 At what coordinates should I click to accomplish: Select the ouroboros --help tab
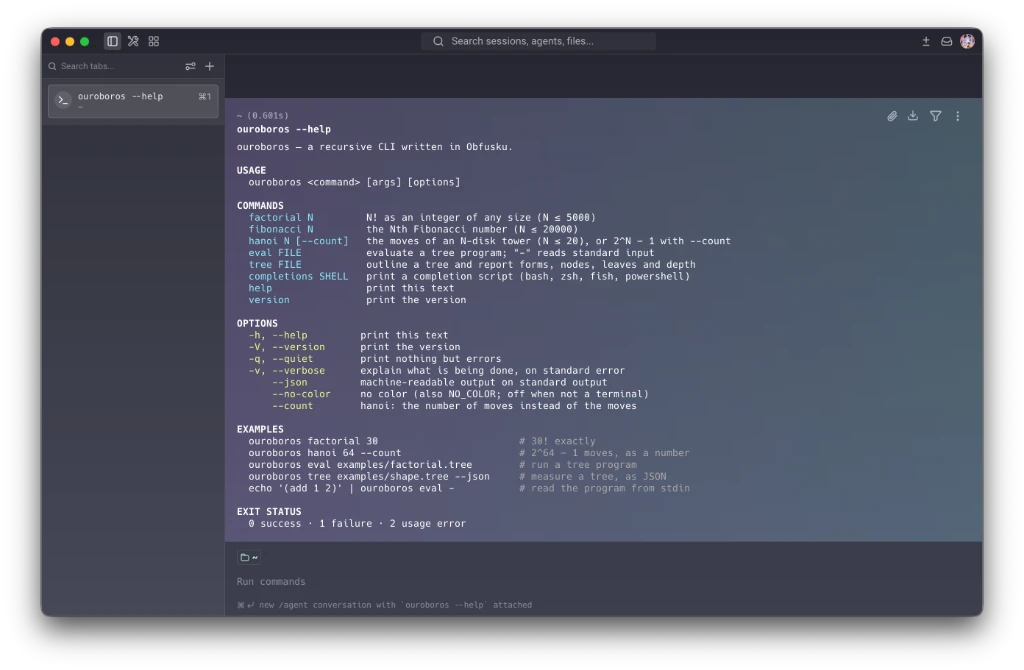point(133,100)
